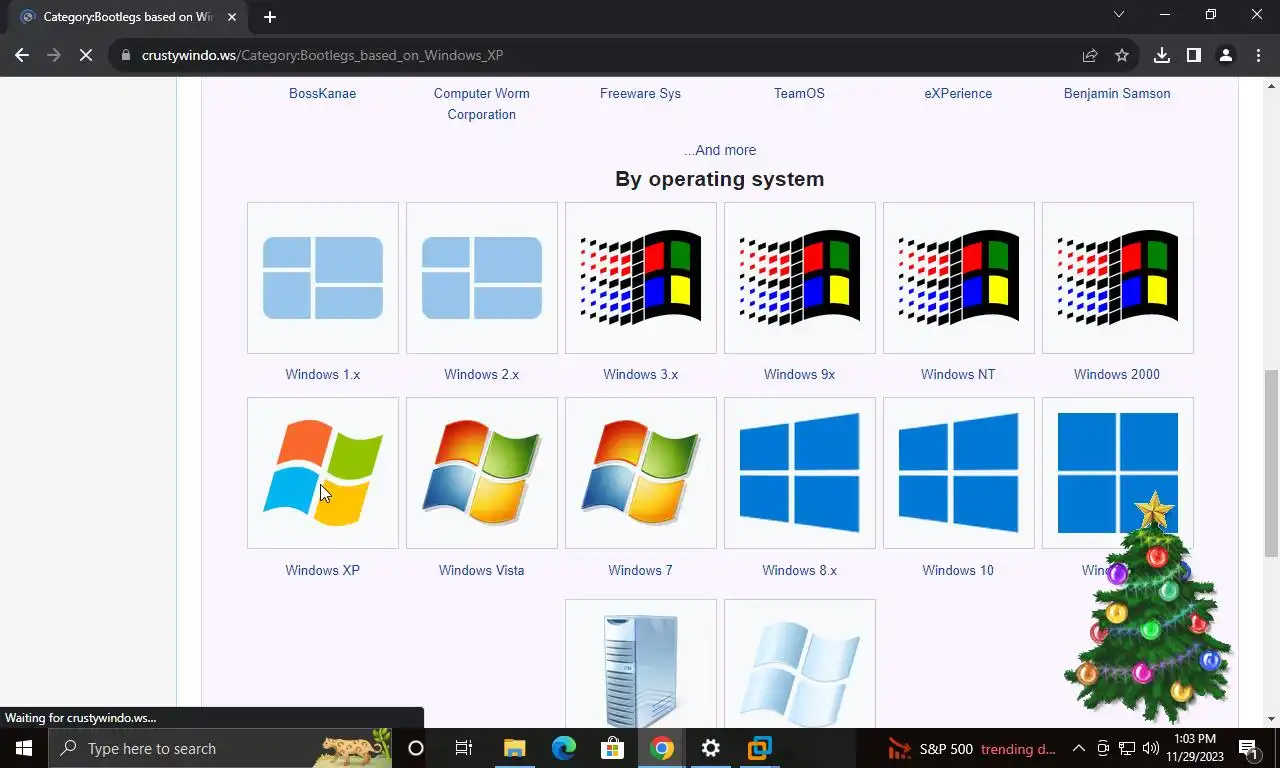Toggle Chrome side panel
The height and width of the screenshot is (768, 1280).
tap(1194, 55)
